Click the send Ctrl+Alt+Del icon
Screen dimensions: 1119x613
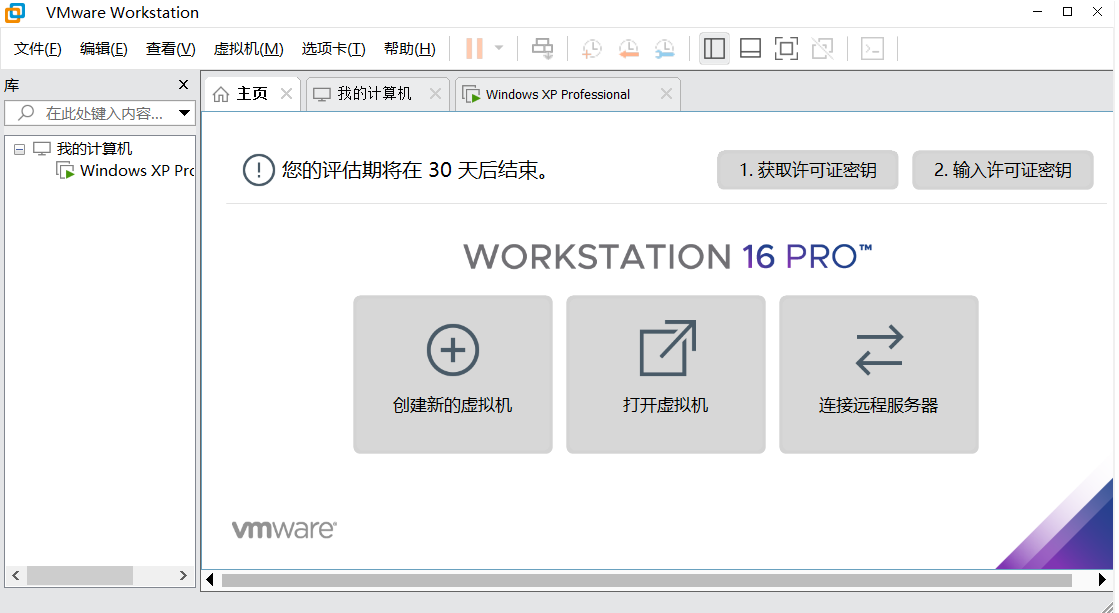(542, 49)
